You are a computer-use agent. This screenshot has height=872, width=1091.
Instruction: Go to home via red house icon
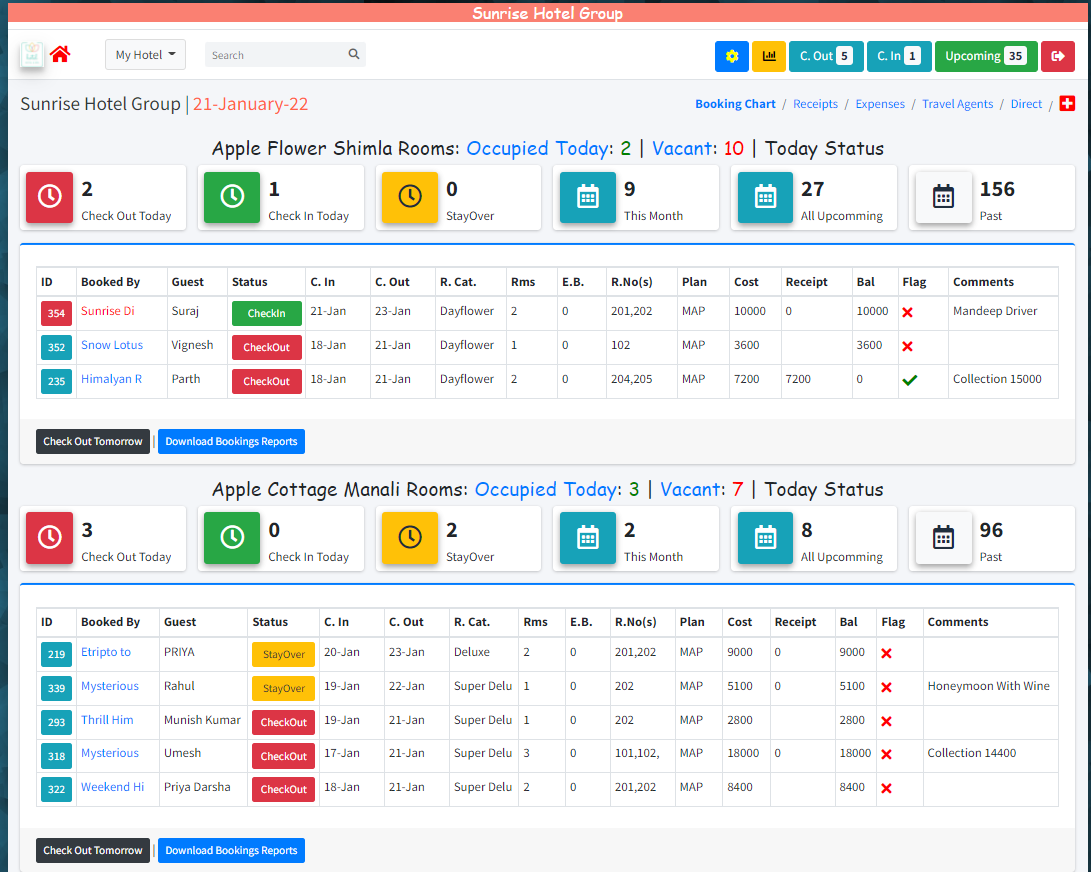tap(60, 54)
